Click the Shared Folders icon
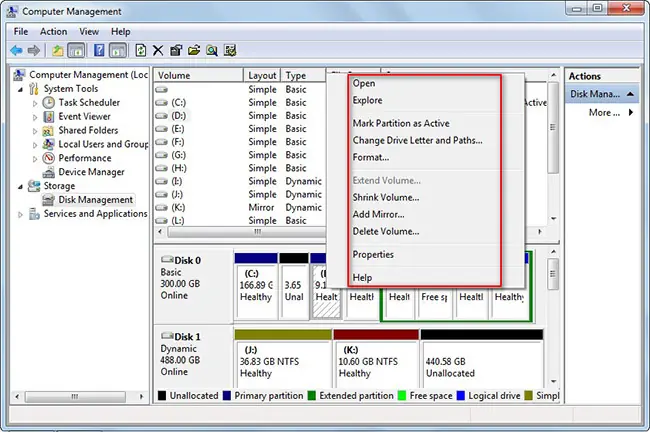Viewport: 650px width, 432px height. click(x=49, y=131)
